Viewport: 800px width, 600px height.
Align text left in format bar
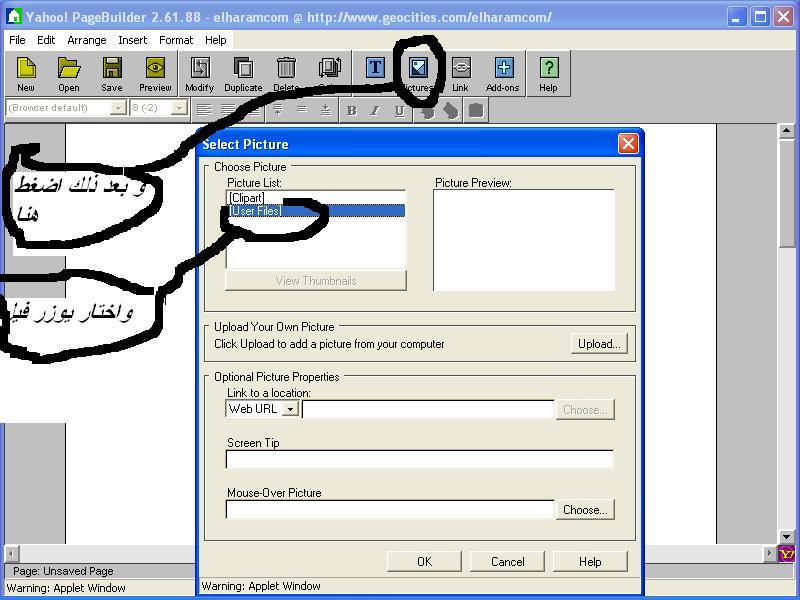click(x=204, y=110)
